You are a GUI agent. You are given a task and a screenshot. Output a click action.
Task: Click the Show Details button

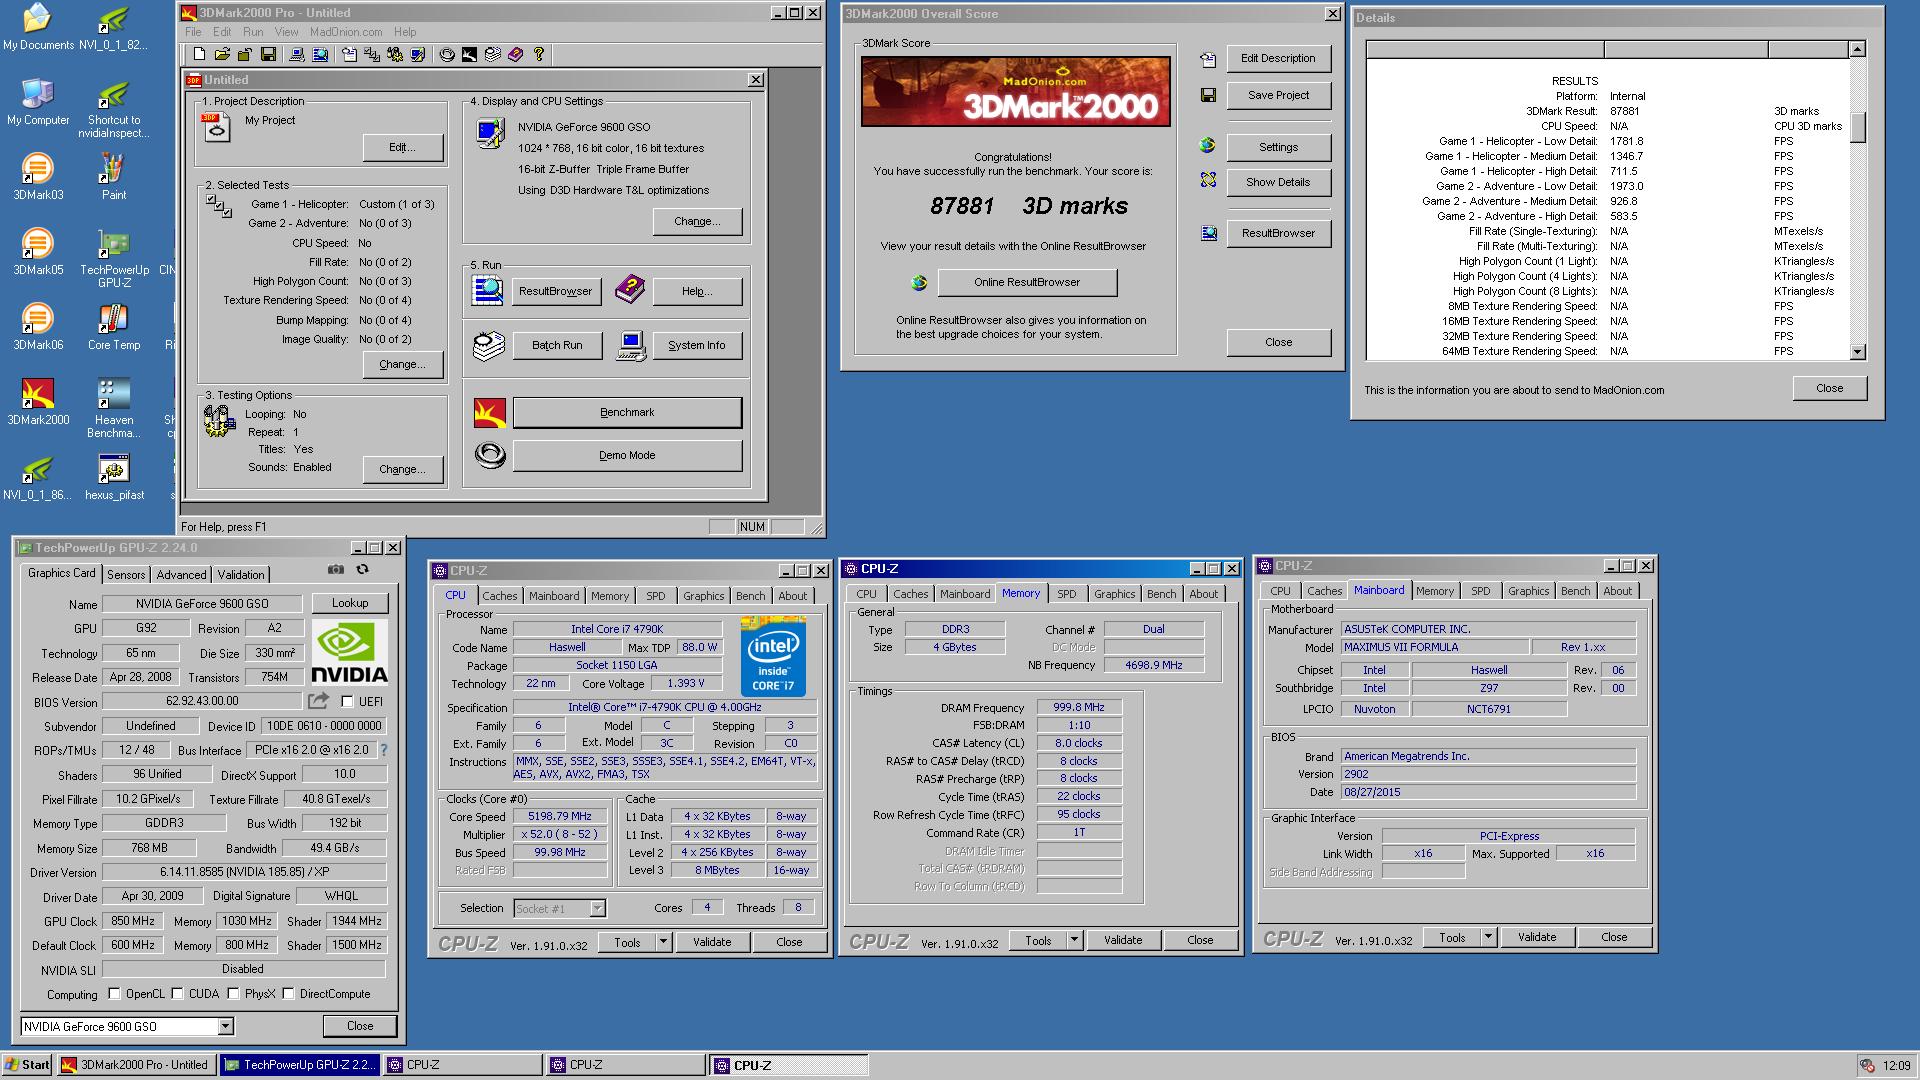[1278, 182]
